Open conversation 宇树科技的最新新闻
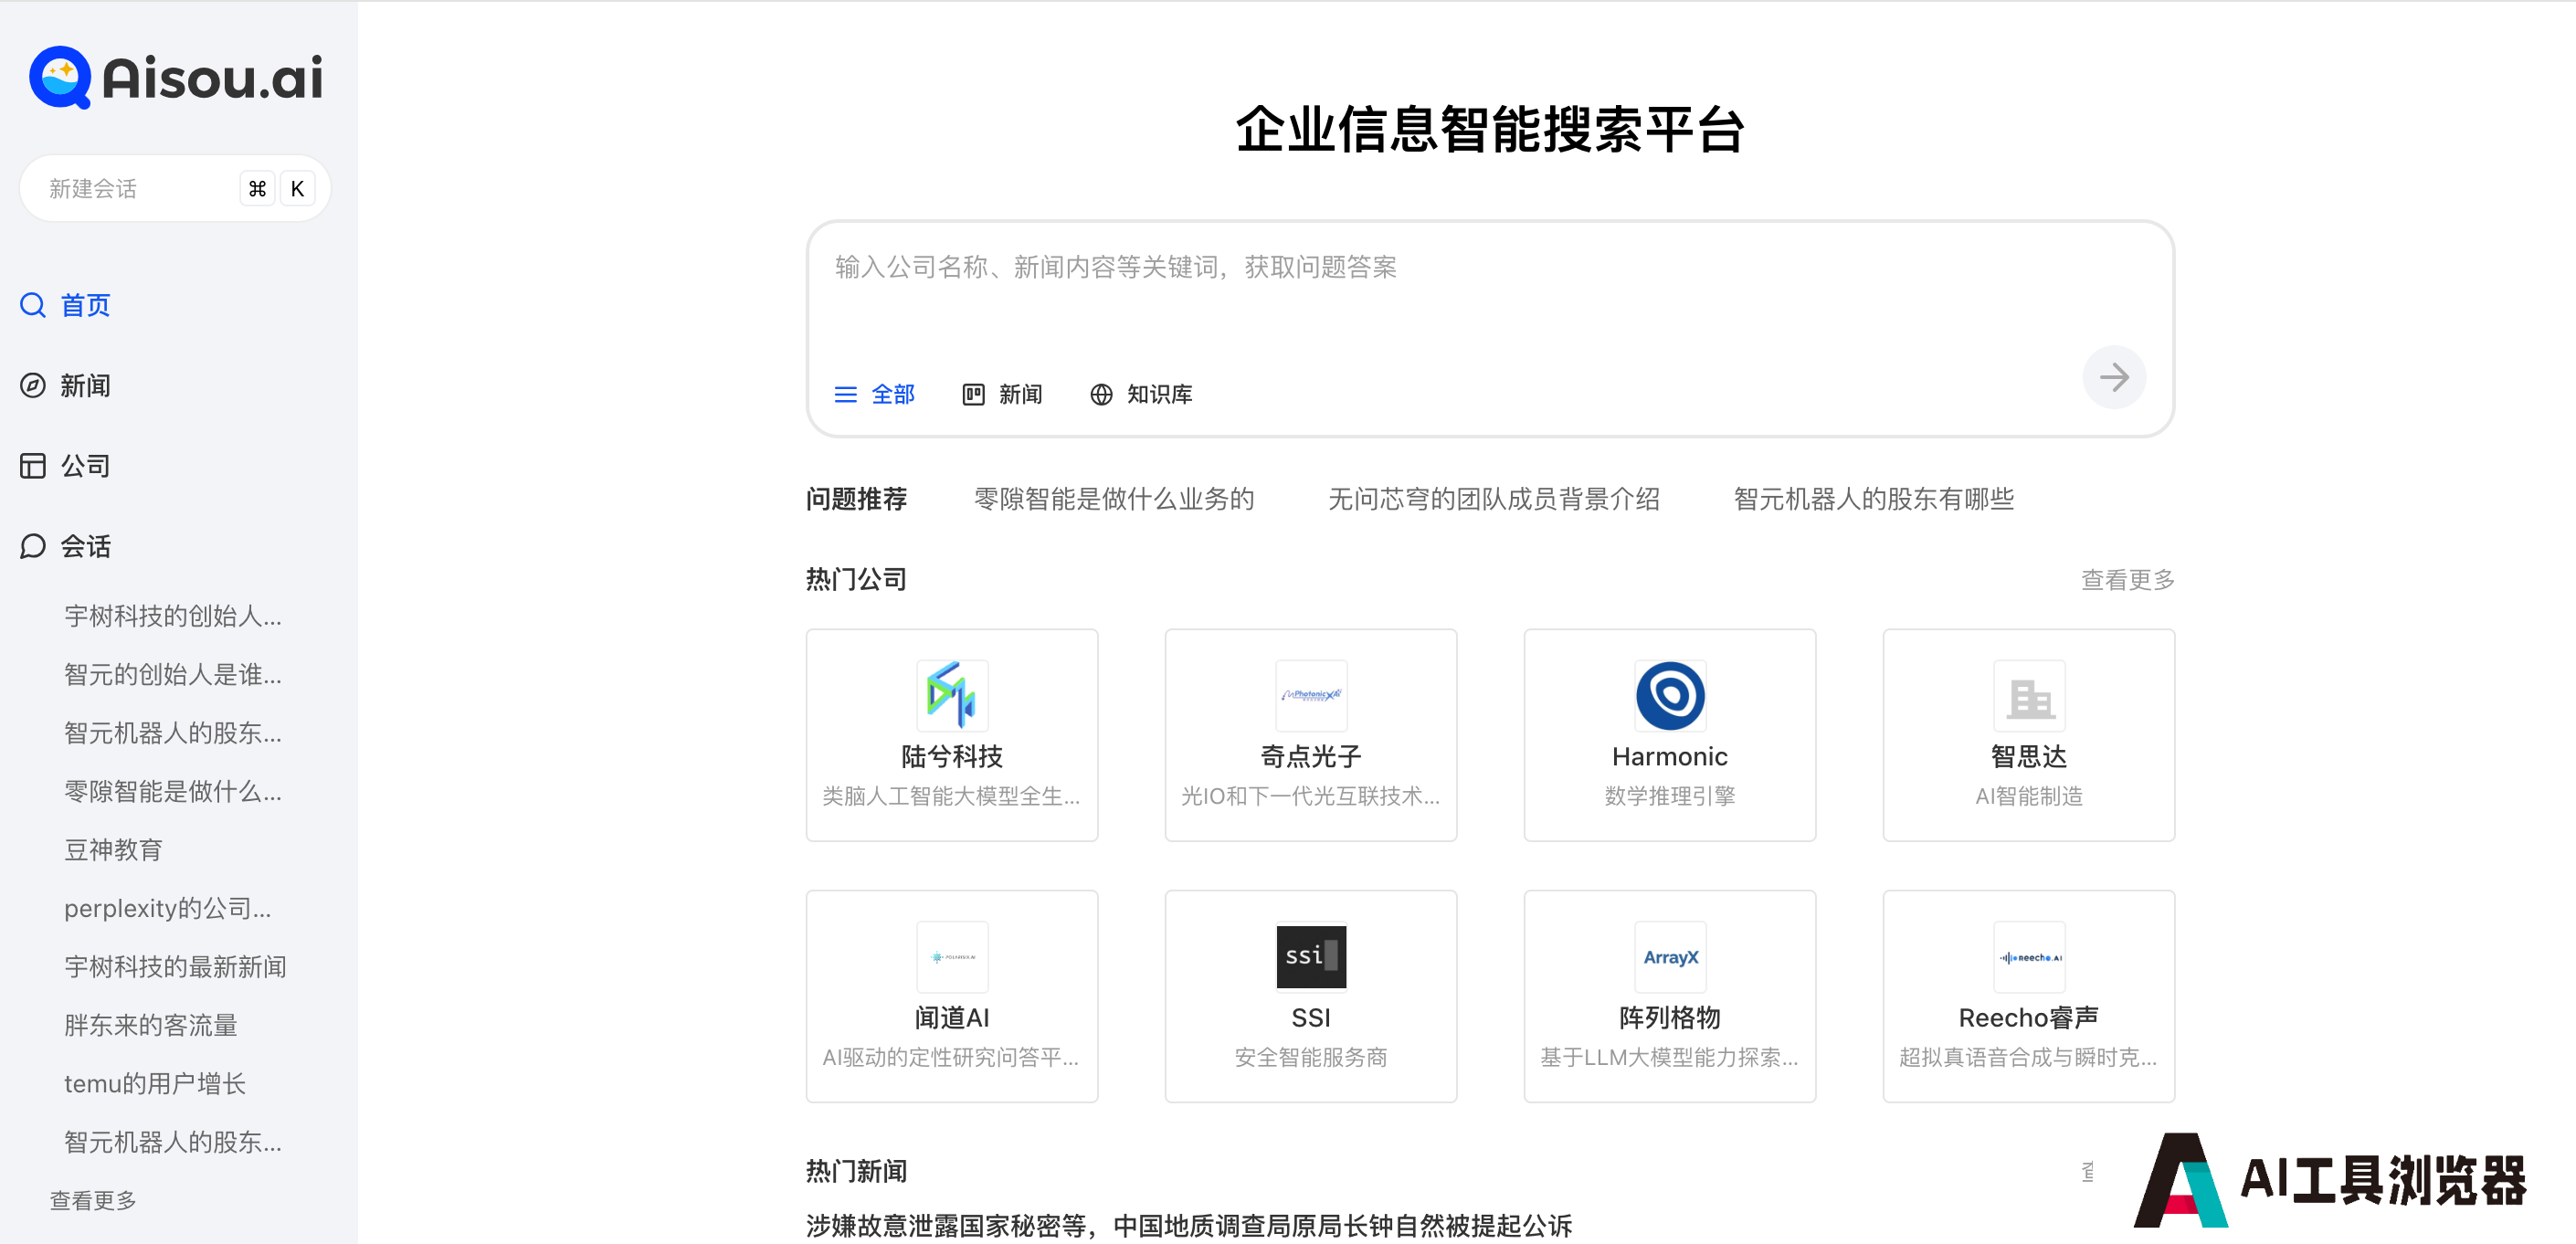 pos(175,967)
